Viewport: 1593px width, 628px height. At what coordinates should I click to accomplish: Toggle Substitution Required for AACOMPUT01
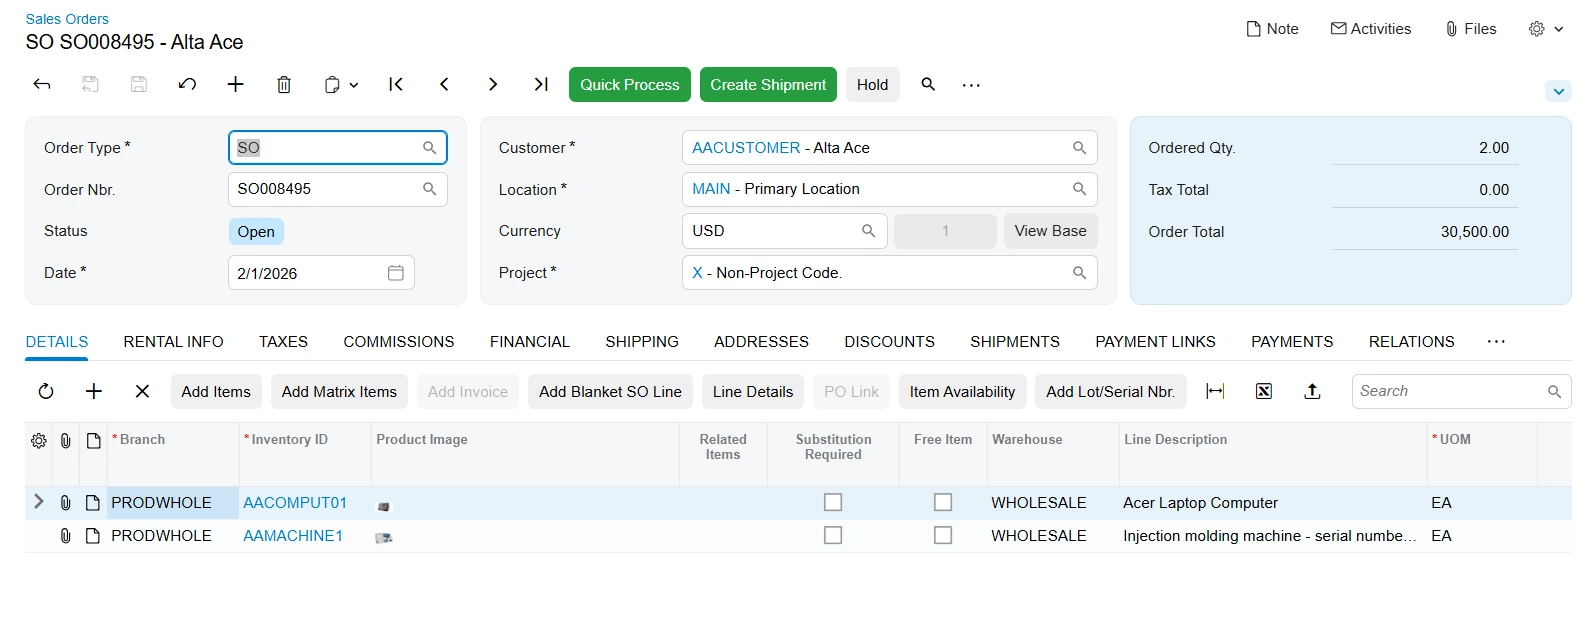[833, 502]
